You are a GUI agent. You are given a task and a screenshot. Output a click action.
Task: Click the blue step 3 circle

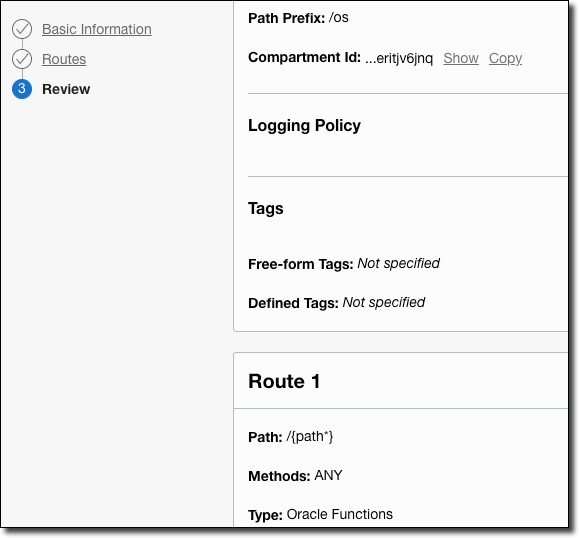point(22,89)
